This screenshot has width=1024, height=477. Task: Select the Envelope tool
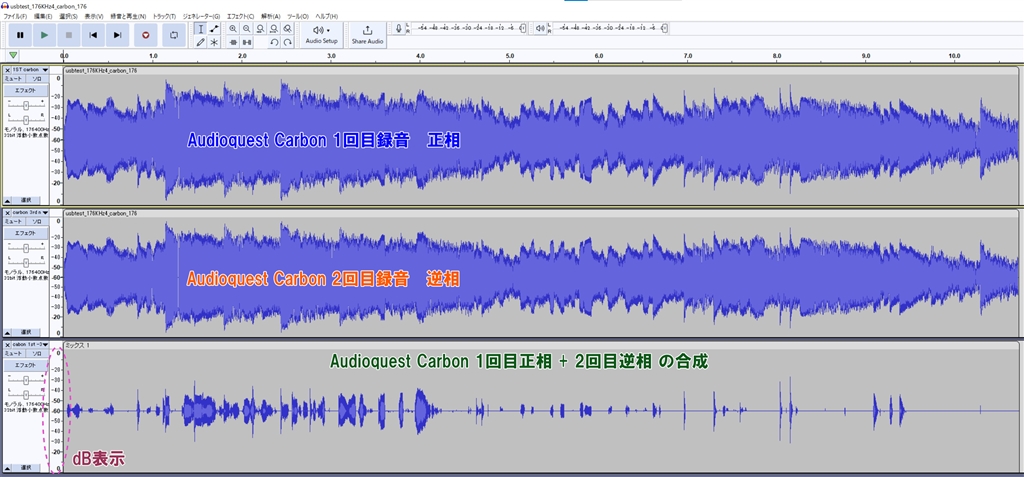(214, 29)
